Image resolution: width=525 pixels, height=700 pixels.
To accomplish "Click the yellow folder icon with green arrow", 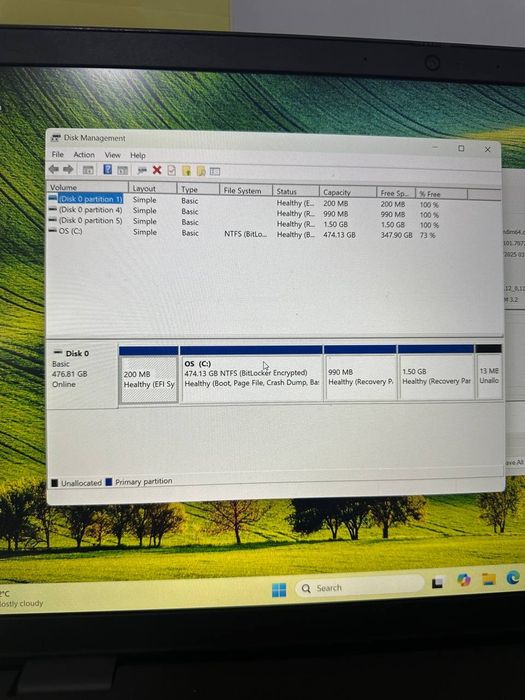I will (x=186, y=171).
